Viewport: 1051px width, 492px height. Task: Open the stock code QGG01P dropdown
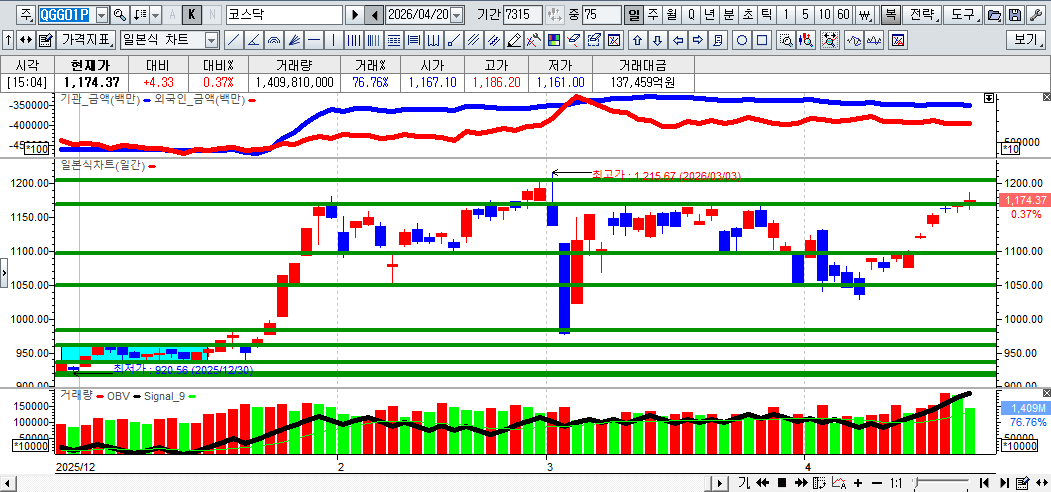pyautogui.click(x=101, y=15)
